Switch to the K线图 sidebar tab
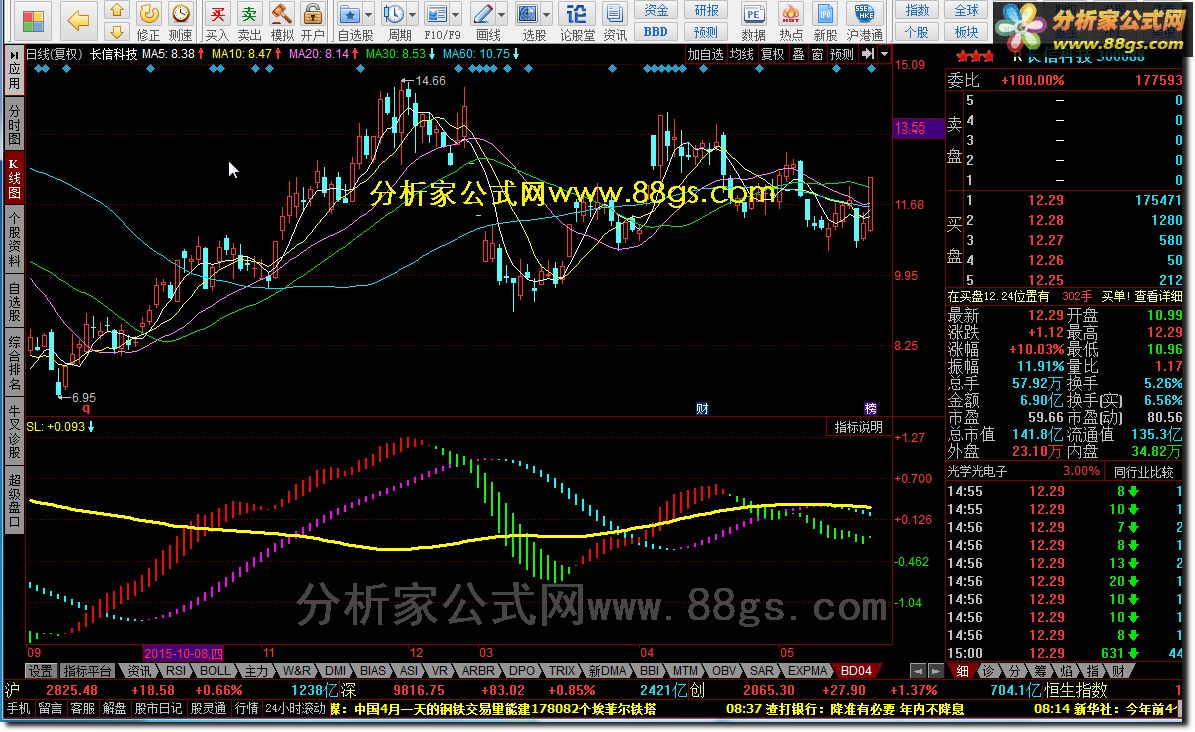 click(x=14, y=178)
